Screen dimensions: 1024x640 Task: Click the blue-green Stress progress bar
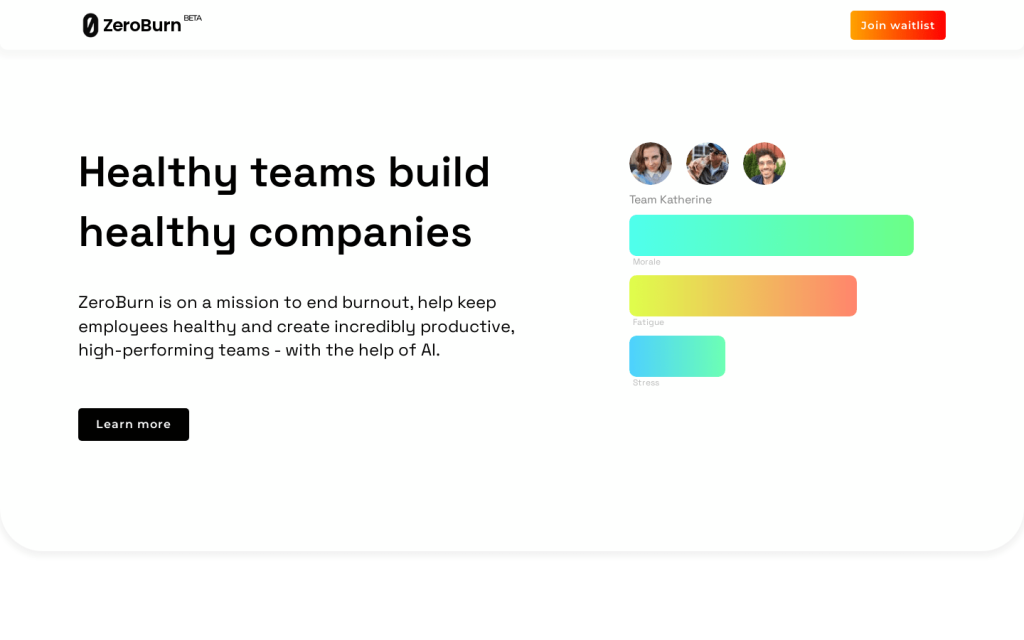click(x=677, y=356)
